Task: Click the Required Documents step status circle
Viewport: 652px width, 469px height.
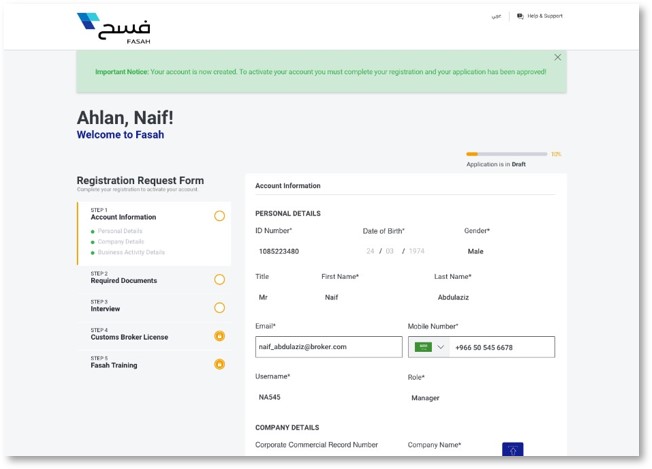Action: click(219, 279)
